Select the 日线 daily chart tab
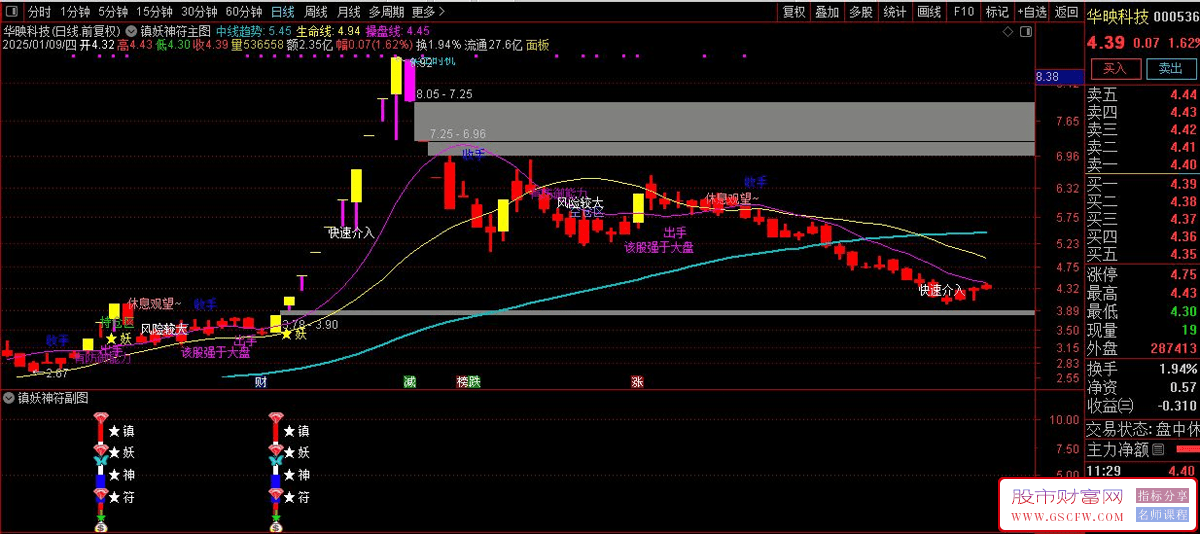The width and height of the screenshot is (1200, 534). (x=283, y=12)
